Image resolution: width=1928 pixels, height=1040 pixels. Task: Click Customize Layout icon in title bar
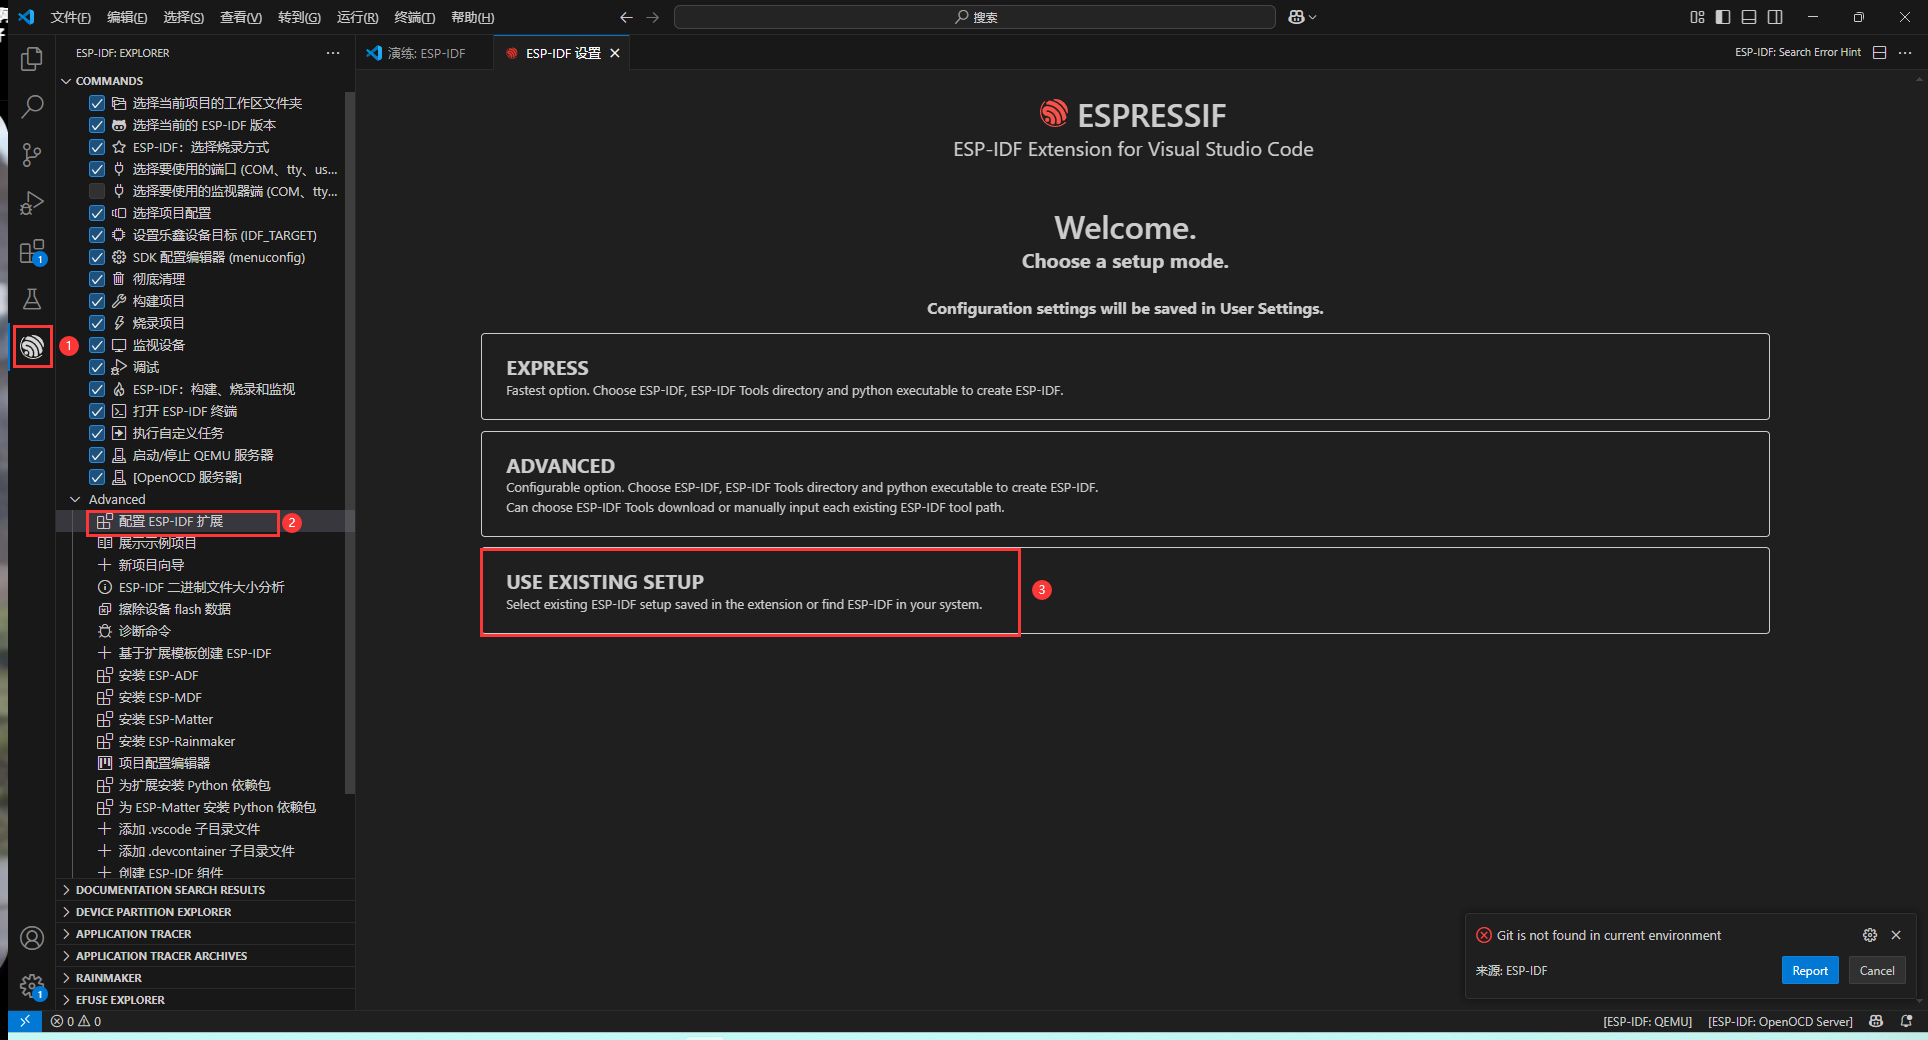pos(1697,17)
